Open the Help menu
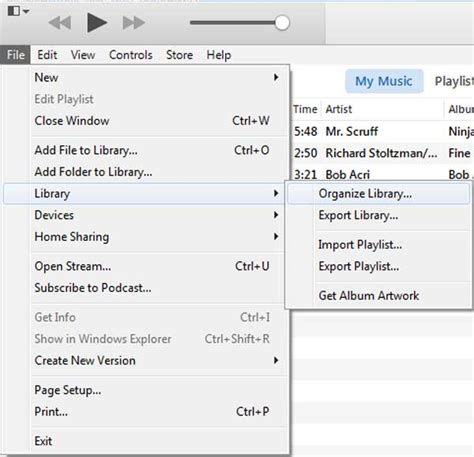The image size is (474, 457). pyautogui.click(x=219, y=55)
